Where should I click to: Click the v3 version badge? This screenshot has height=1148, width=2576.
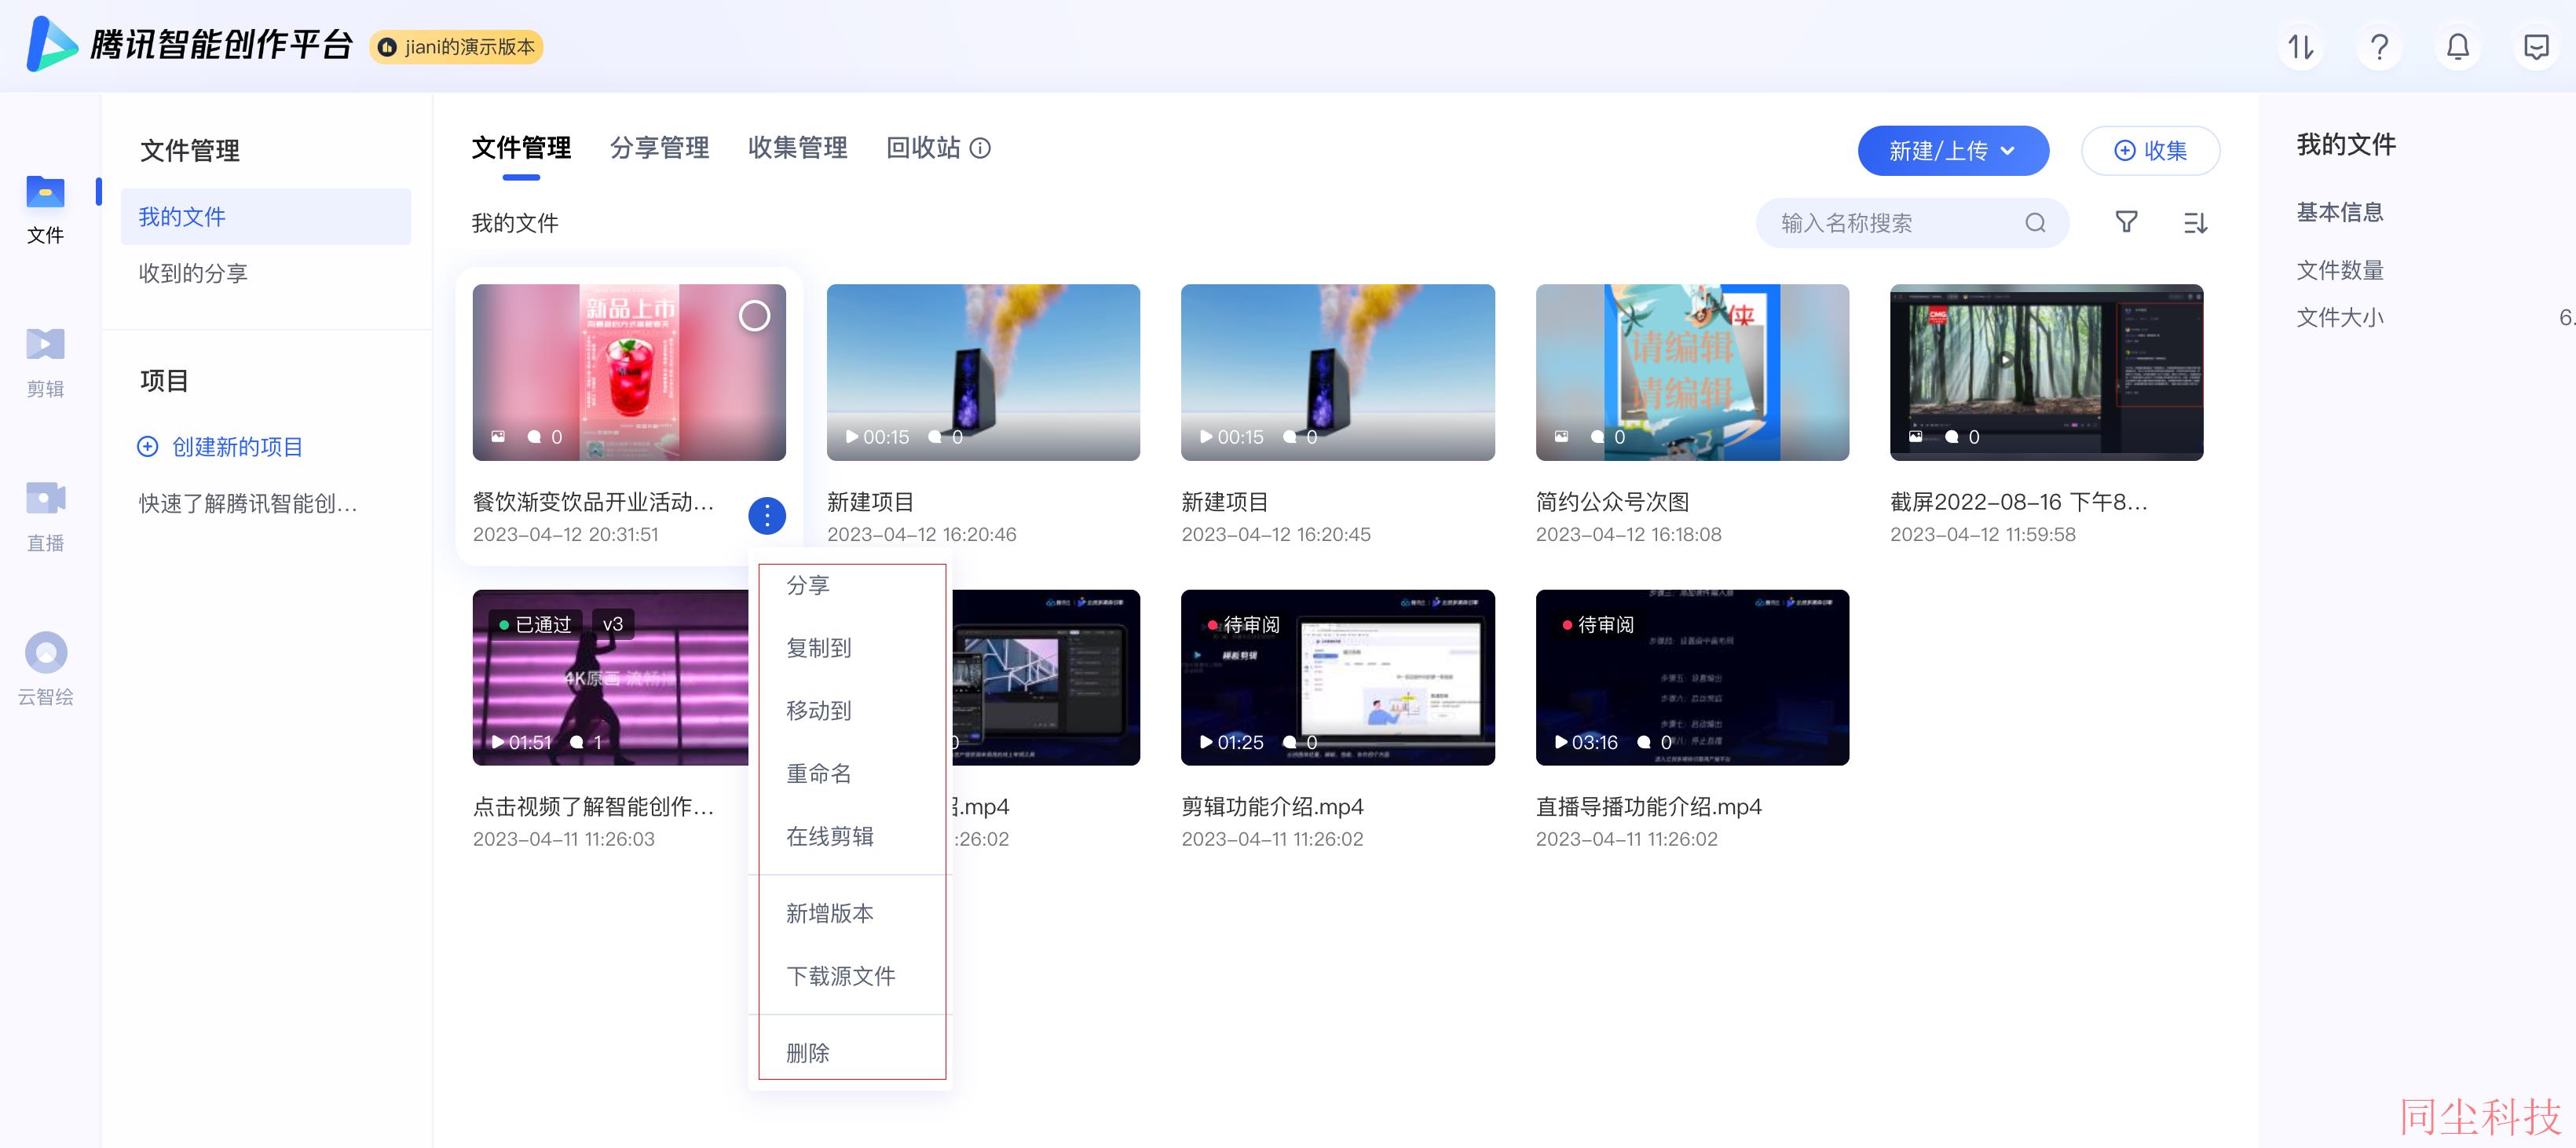pos(613,625)
